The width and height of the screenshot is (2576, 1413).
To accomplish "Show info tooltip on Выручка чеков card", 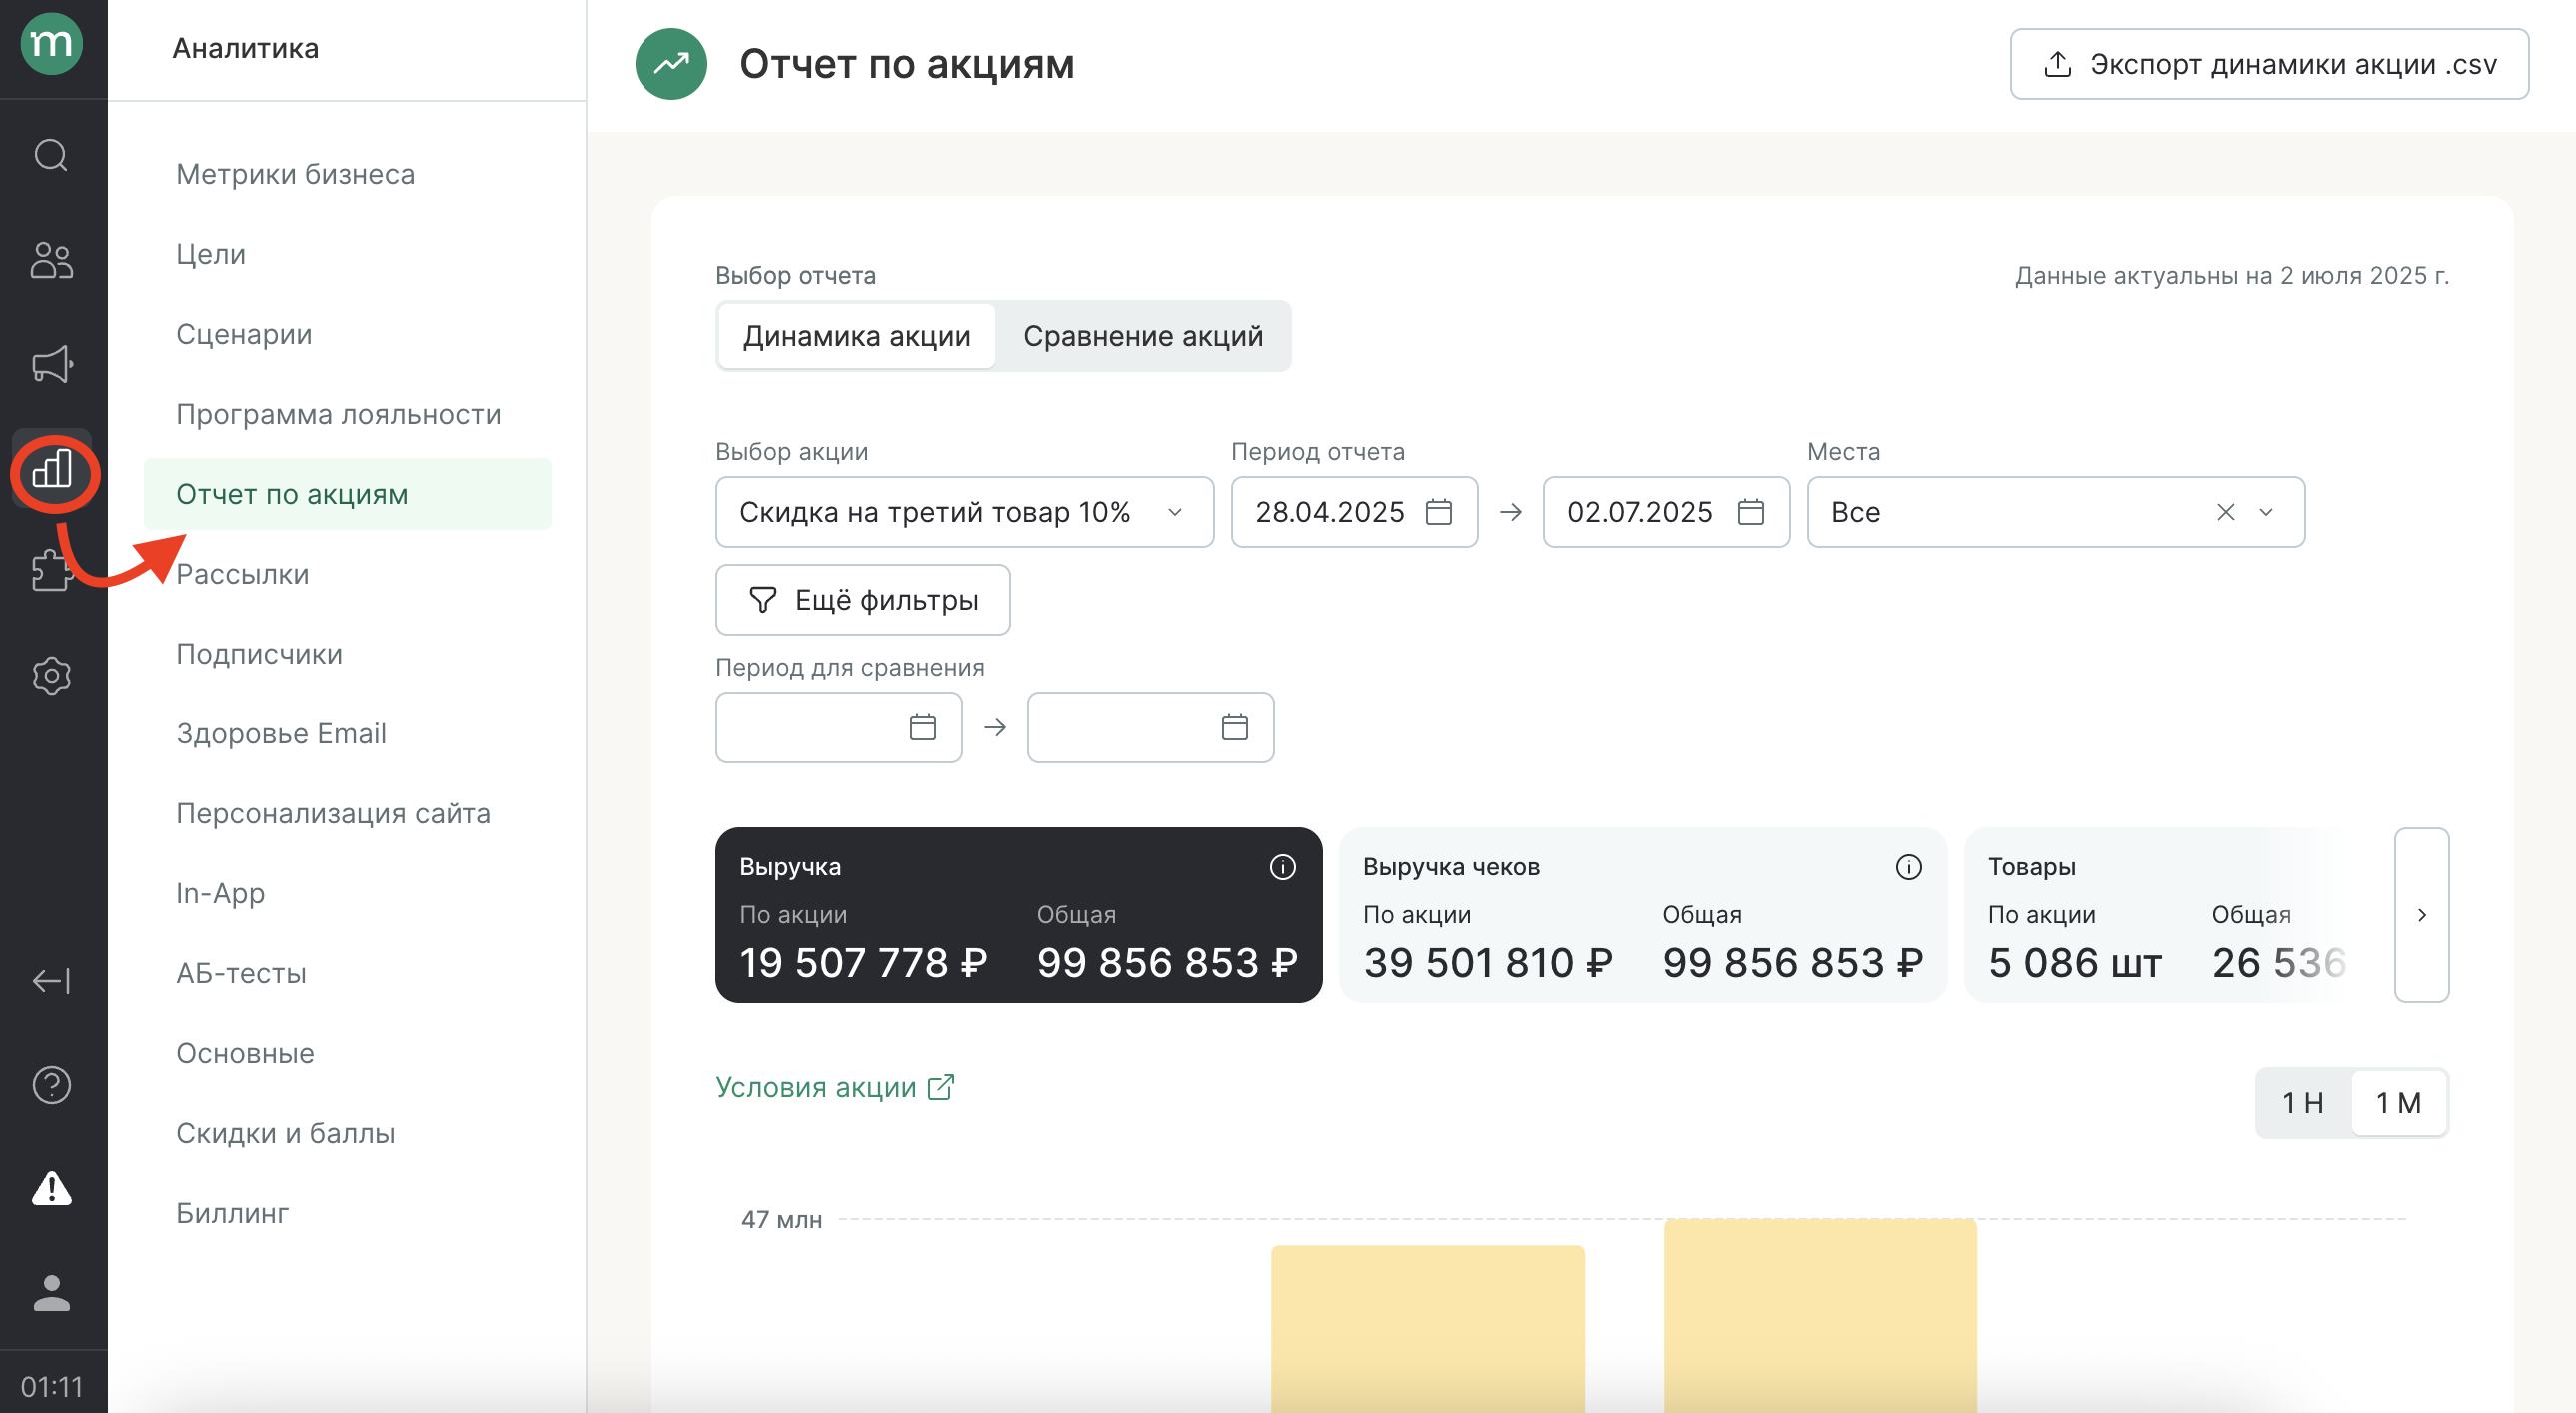I will (x=1907, y=867).
